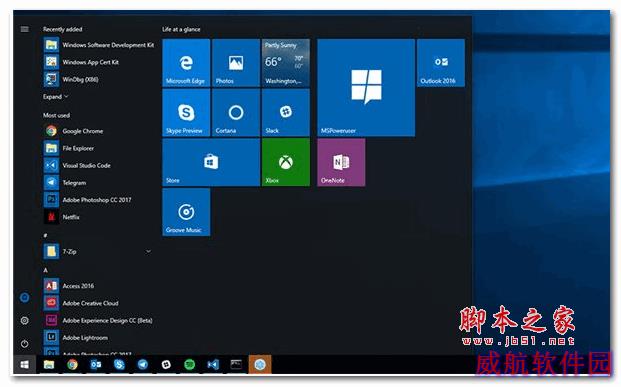Viewport: 621px width, 387px height.
Task: Open the Slack tile
Action: [x=286, y=113]
